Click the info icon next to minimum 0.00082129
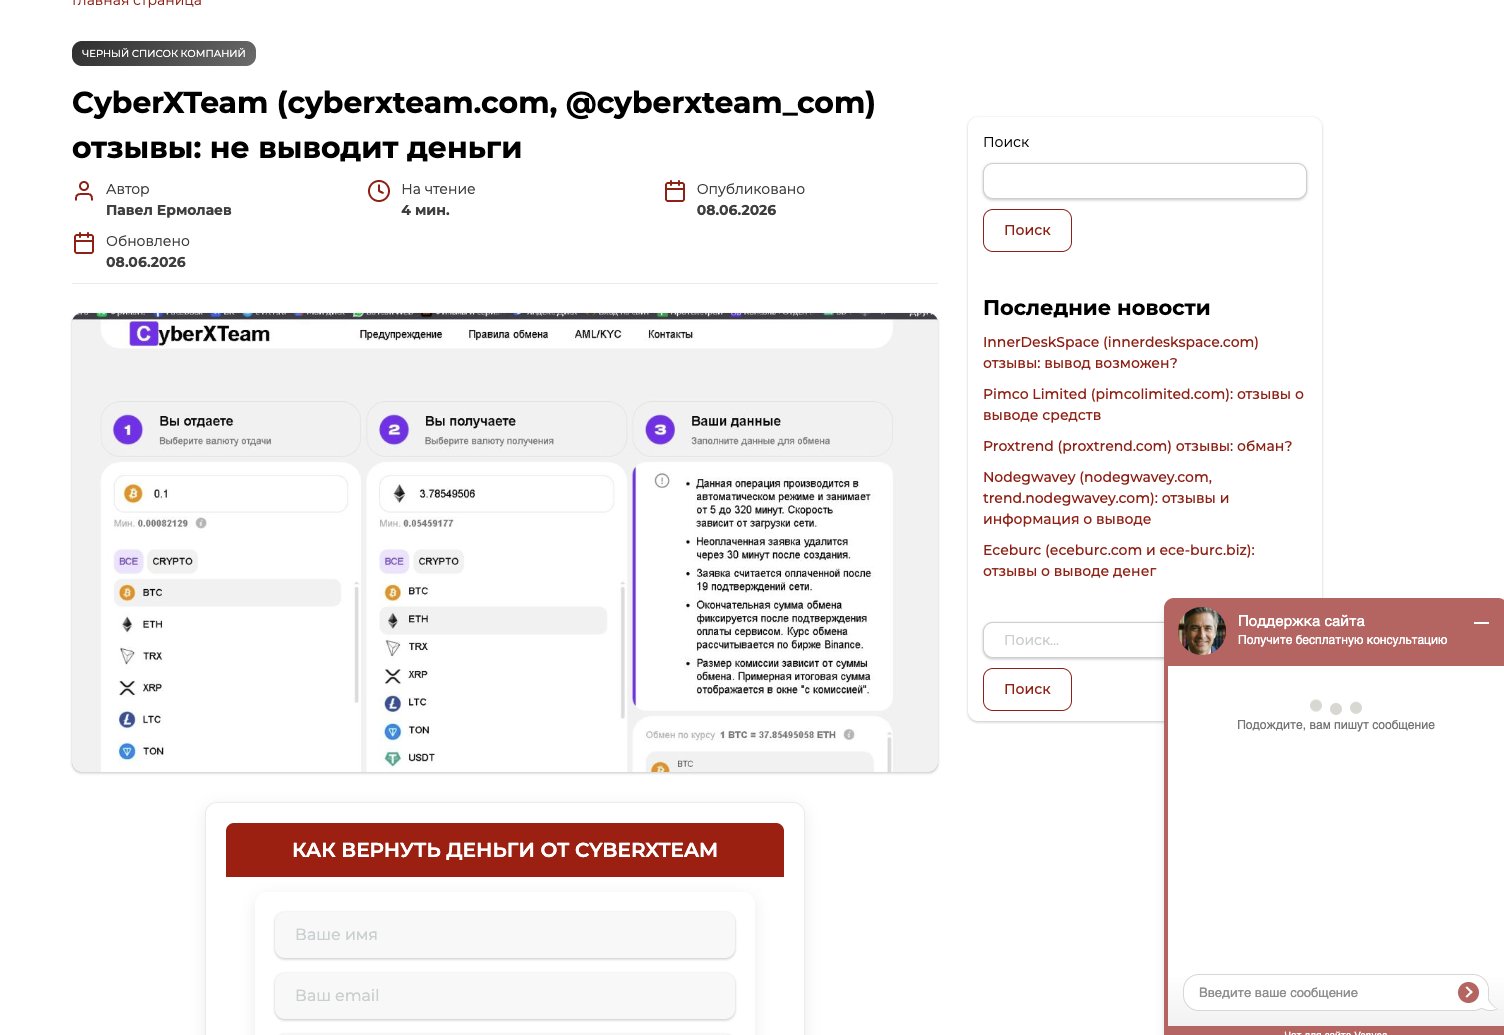 coord(201,523)
